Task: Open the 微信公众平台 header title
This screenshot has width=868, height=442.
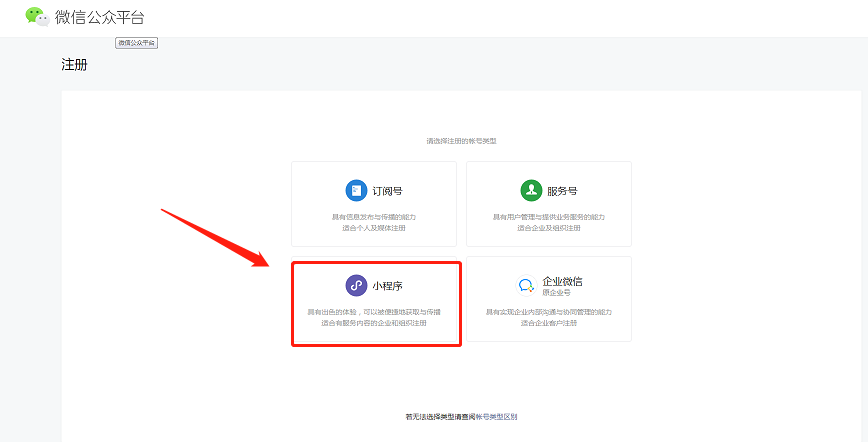Action: (100, 17)
